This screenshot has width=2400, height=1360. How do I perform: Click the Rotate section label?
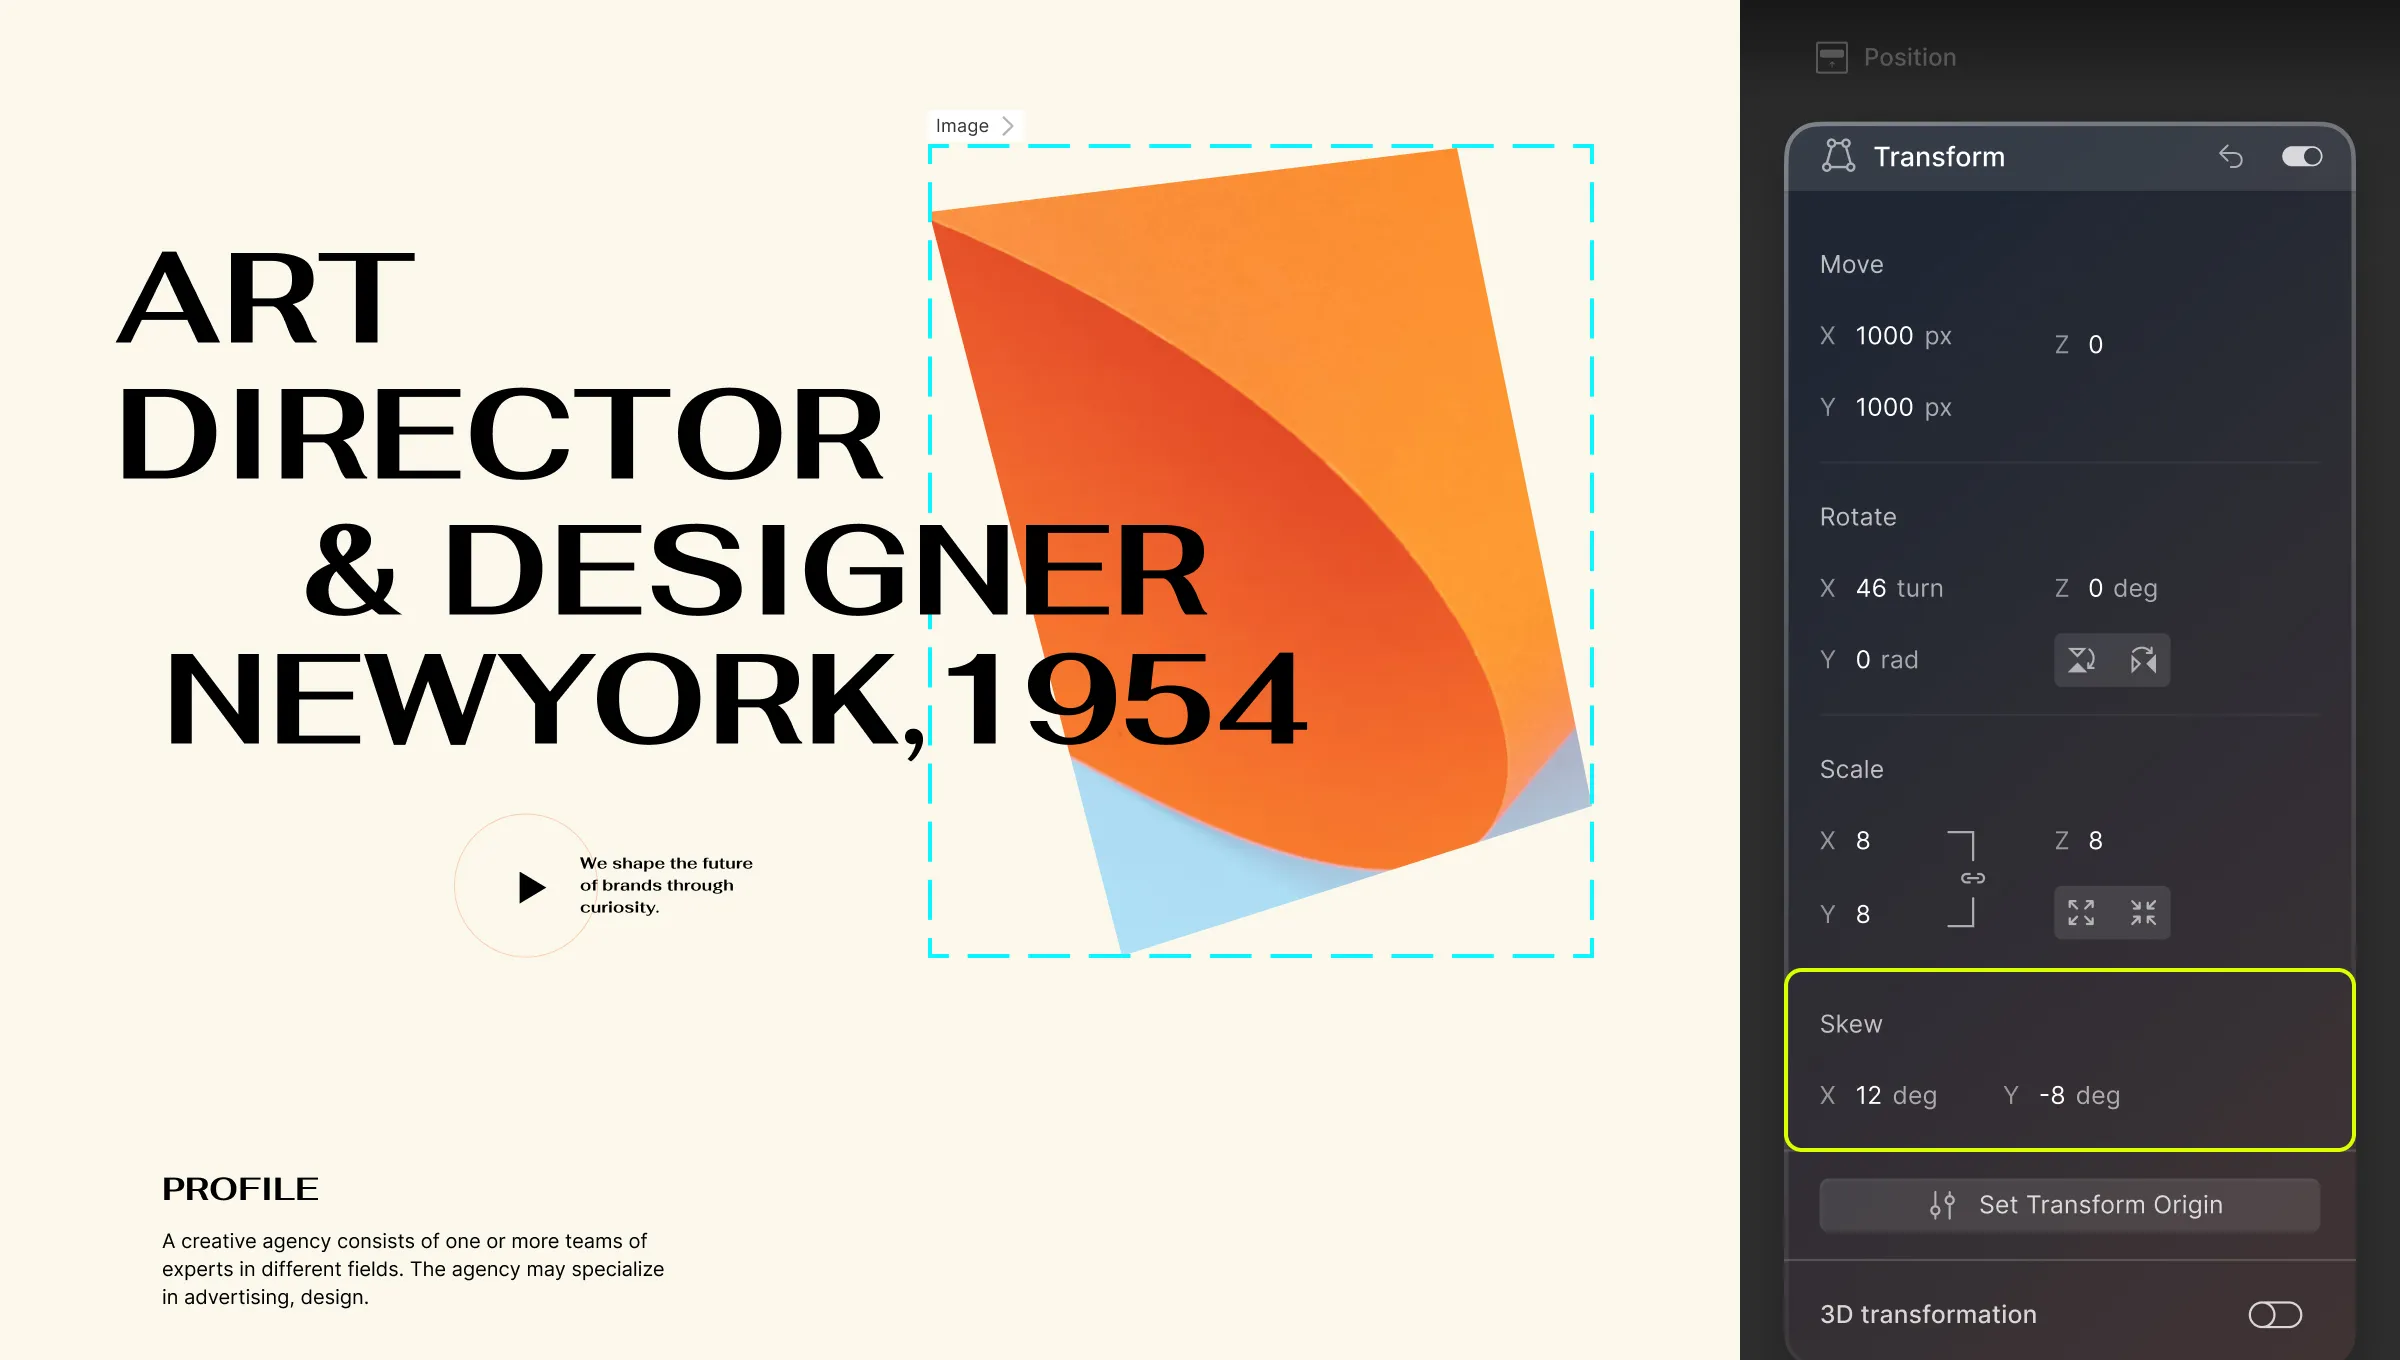click(1858, 517)
